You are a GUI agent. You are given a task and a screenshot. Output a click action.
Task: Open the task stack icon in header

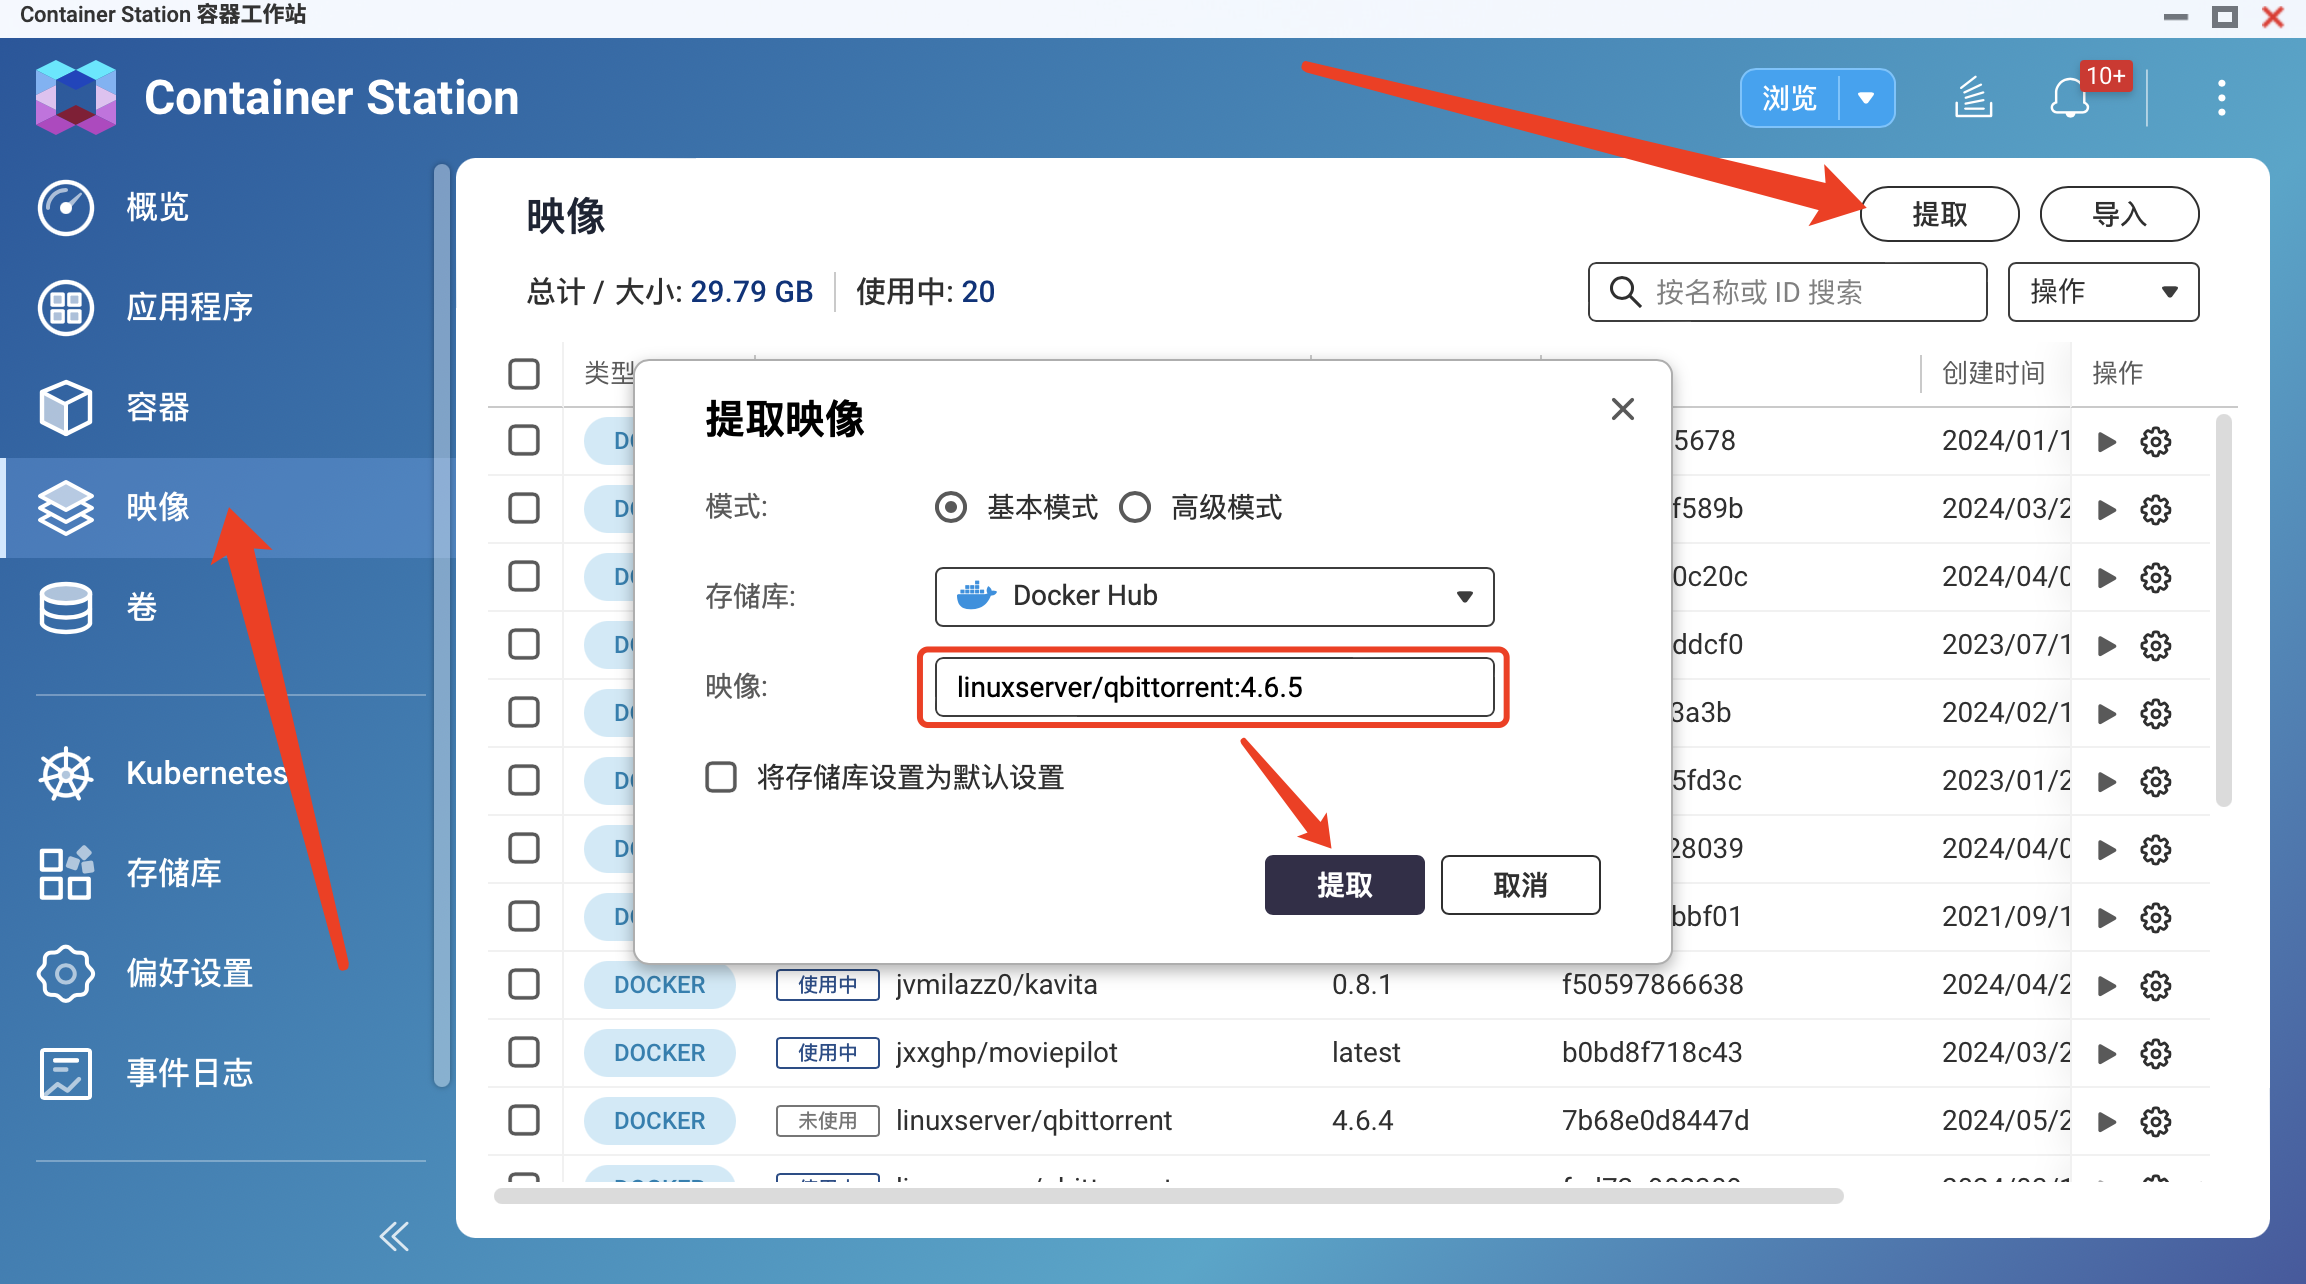1973,98
